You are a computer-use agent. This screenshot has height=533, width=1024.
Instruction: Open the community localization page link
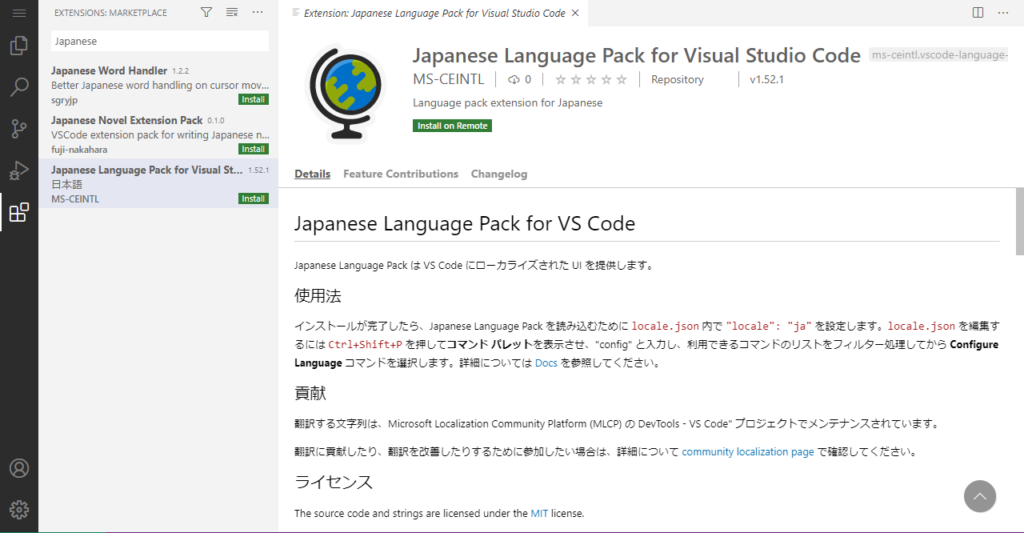[x=747, y=452]
